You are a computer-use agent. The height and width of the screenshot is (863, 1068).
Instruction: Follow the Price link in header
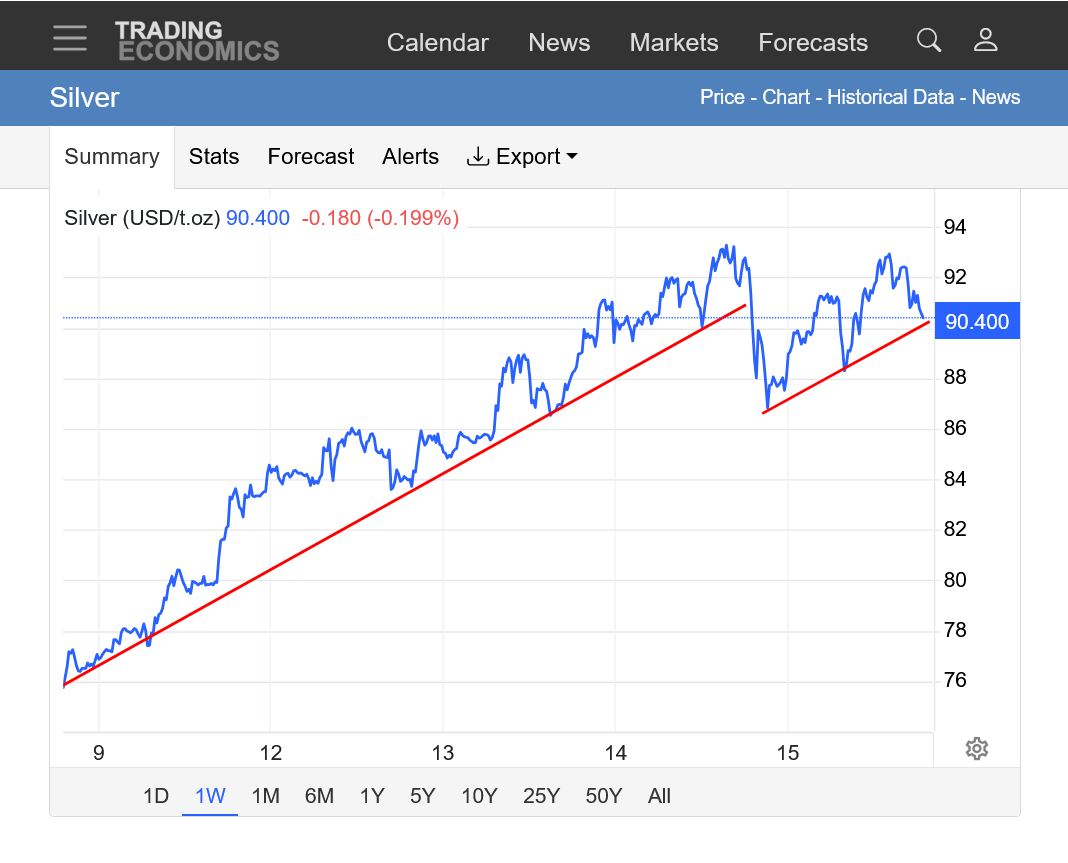(x=722, y=97)
